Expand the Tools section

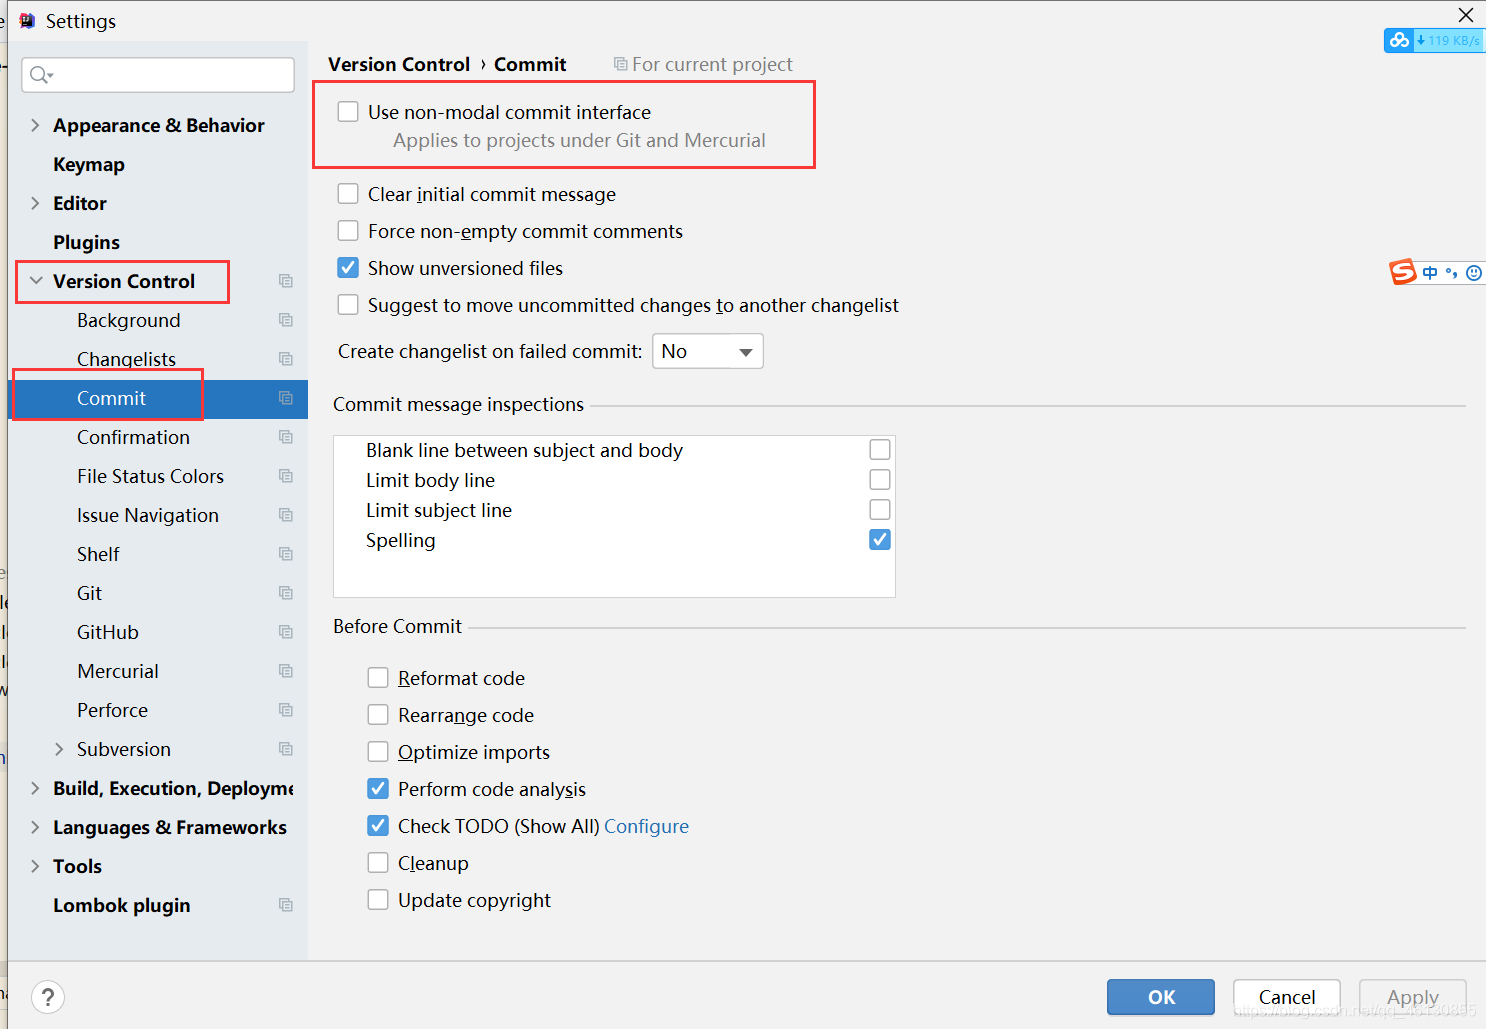[x=35, y=866]
